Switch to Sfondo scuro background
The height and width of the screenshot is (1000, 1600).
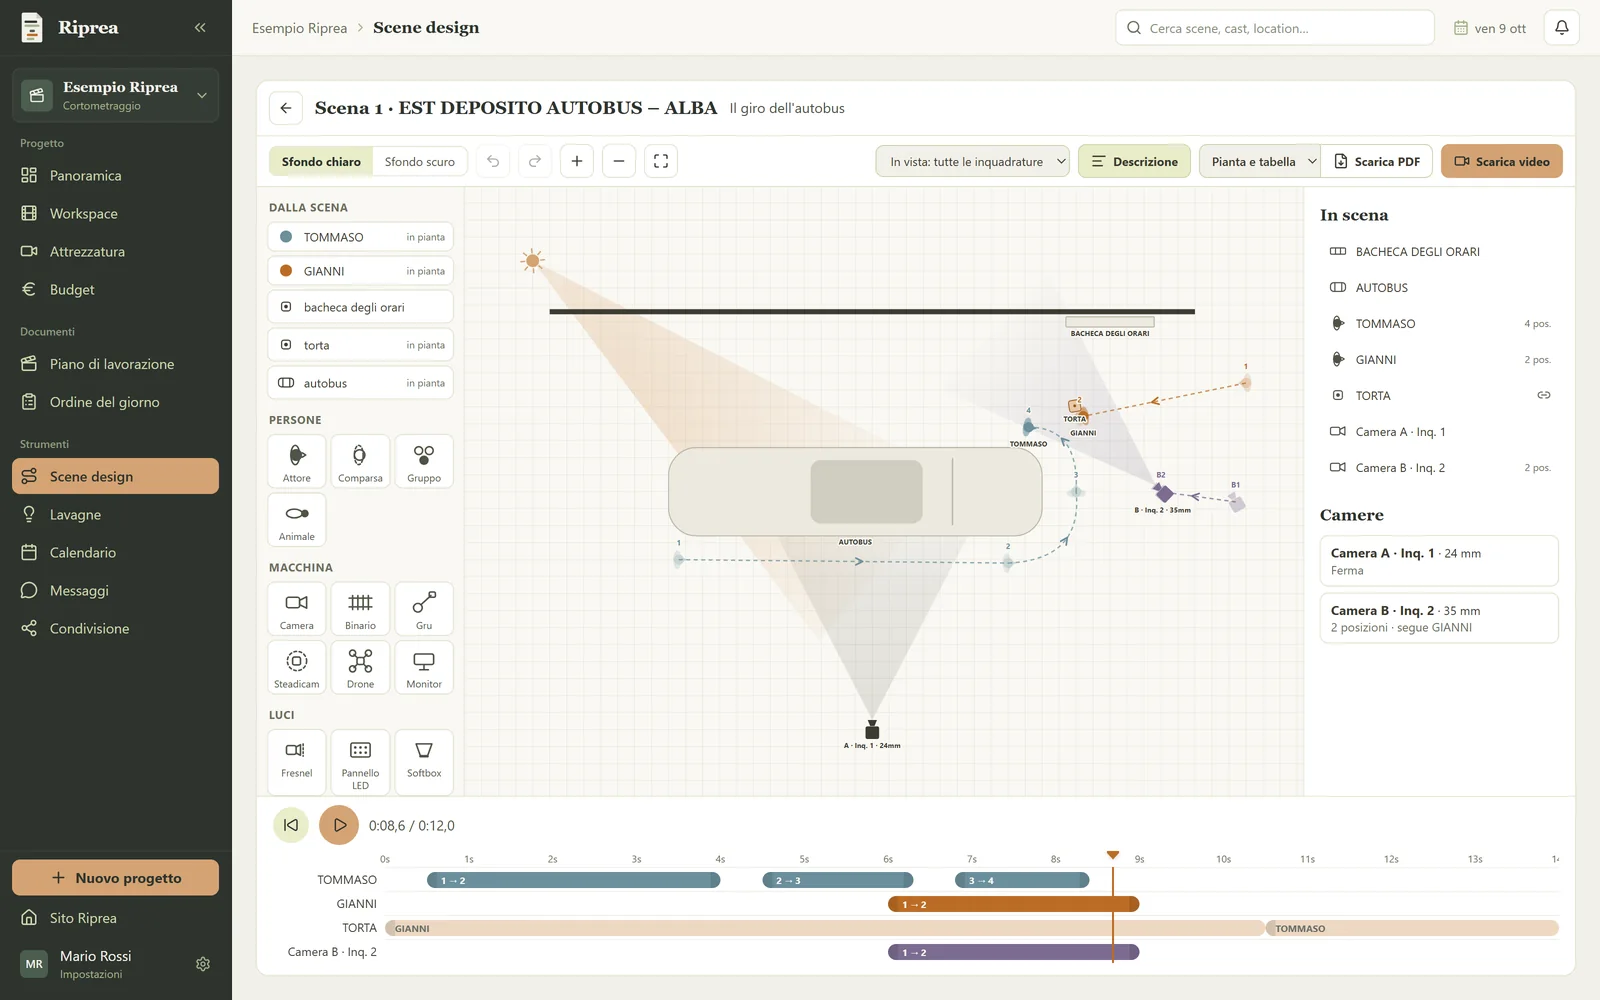pos(420,161)
